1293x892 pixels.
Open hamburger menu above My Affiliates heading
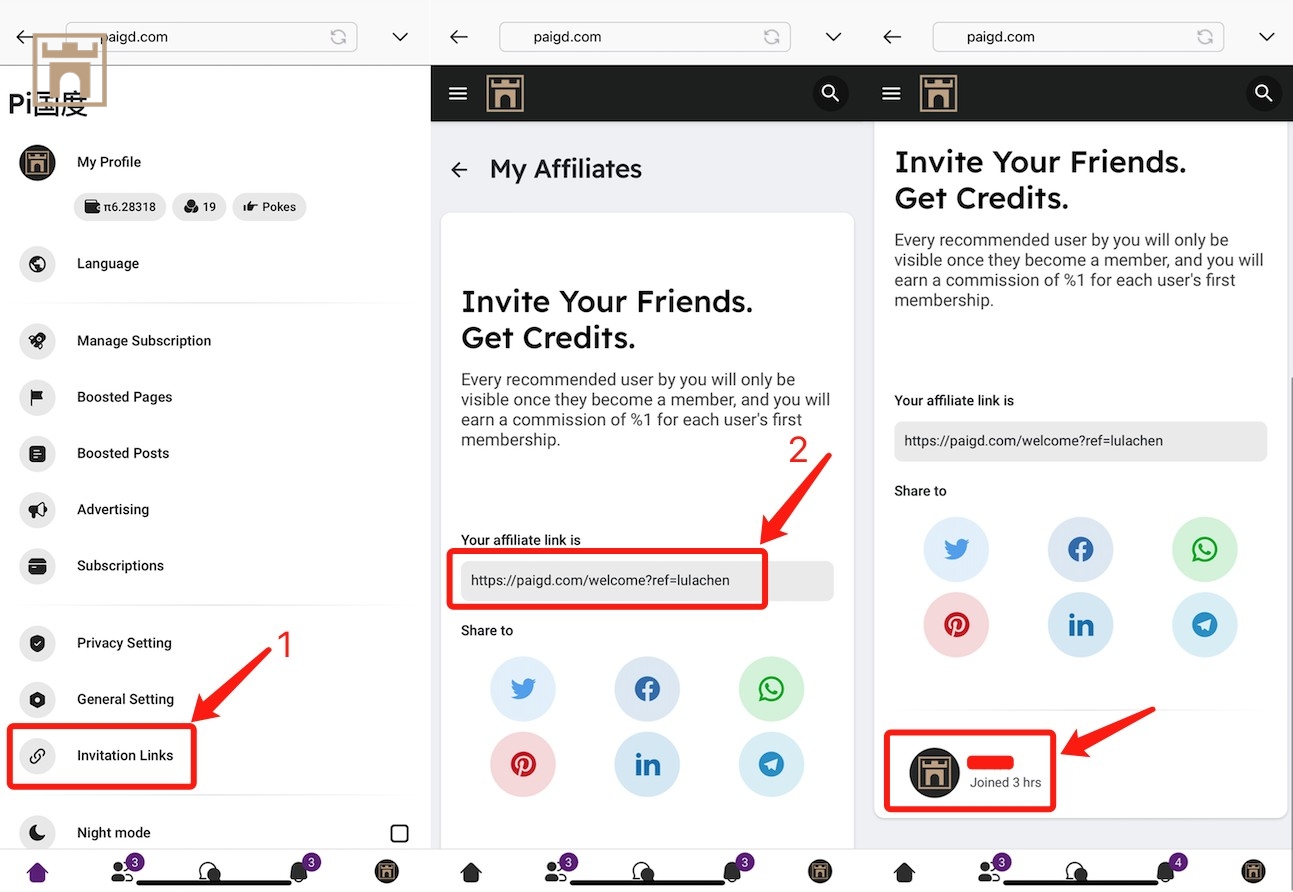click(x=458, y=94)
